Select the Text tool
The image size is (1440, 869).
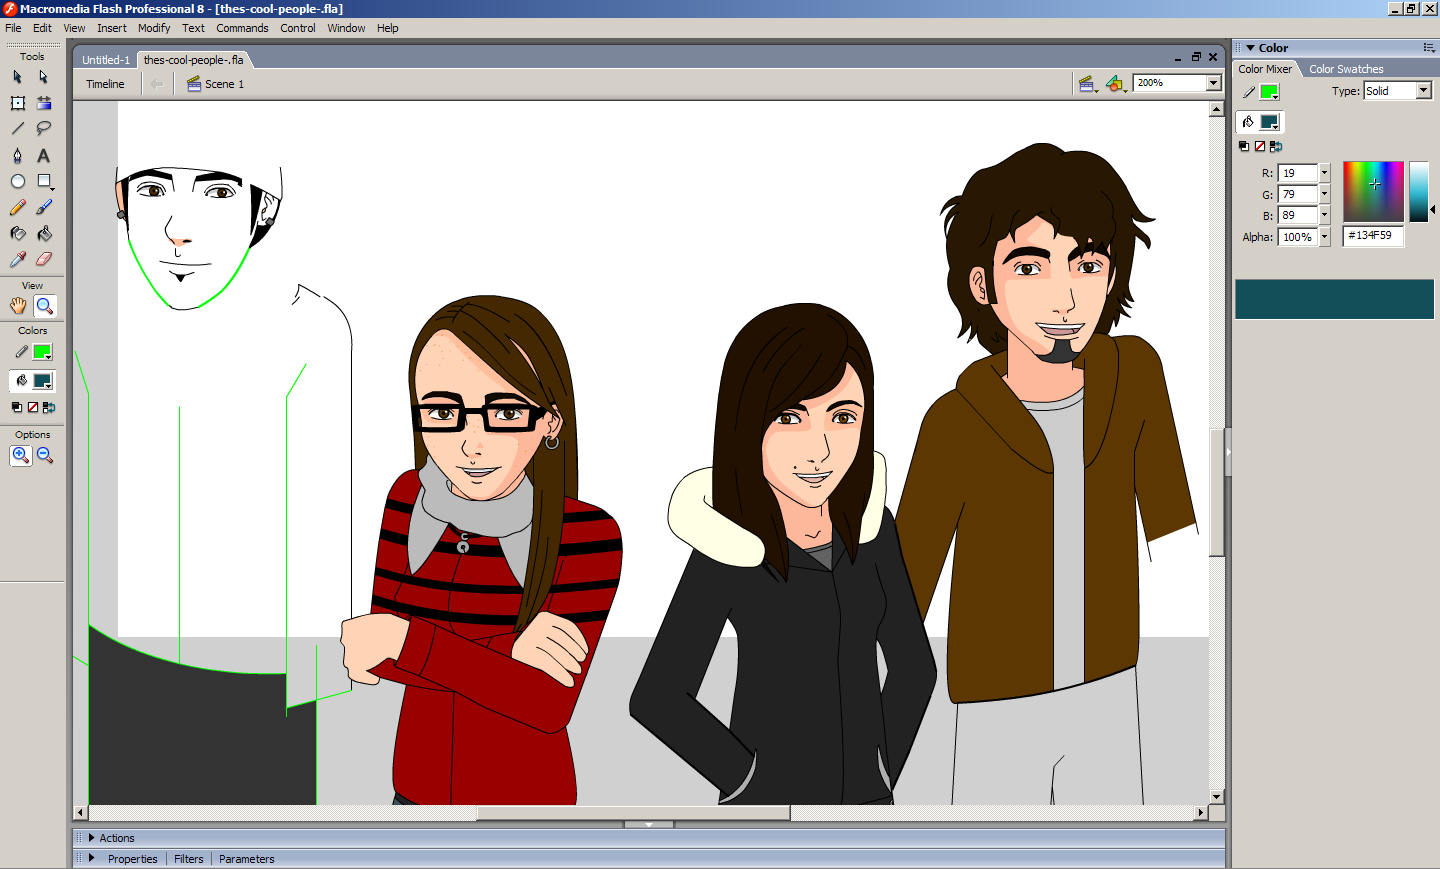43,155
